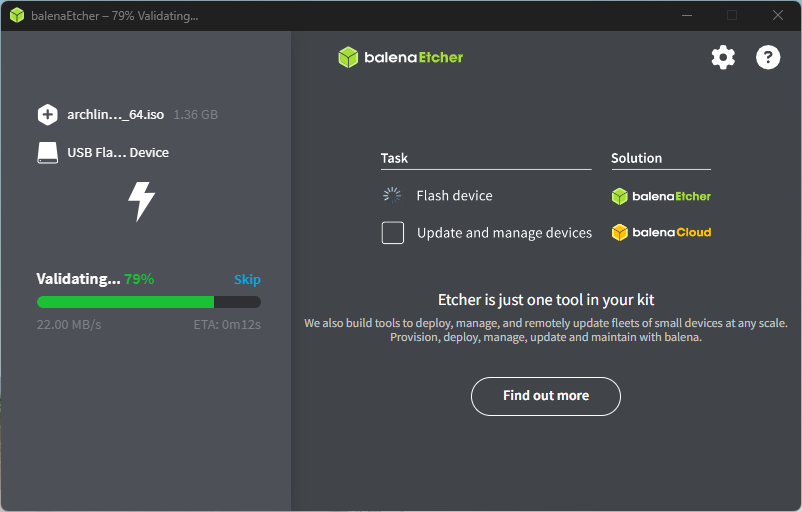
Task: Click the Update and manage devices label
Action: click(504, 233)
